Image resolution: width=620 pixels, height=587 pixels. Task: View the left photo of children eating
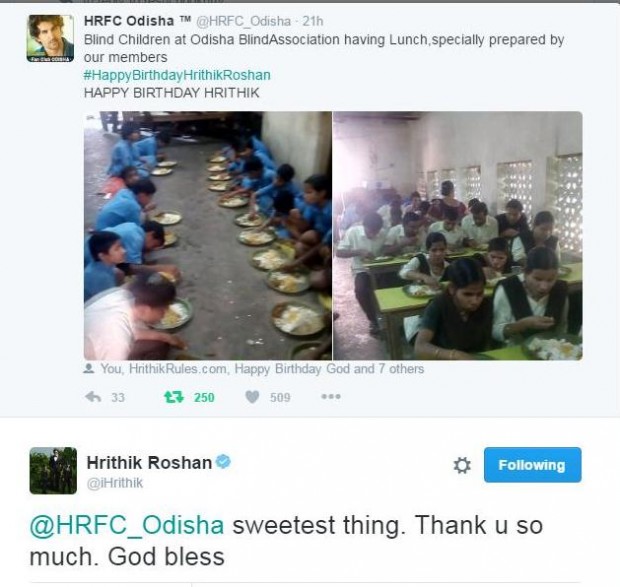[x=208, y=236]
